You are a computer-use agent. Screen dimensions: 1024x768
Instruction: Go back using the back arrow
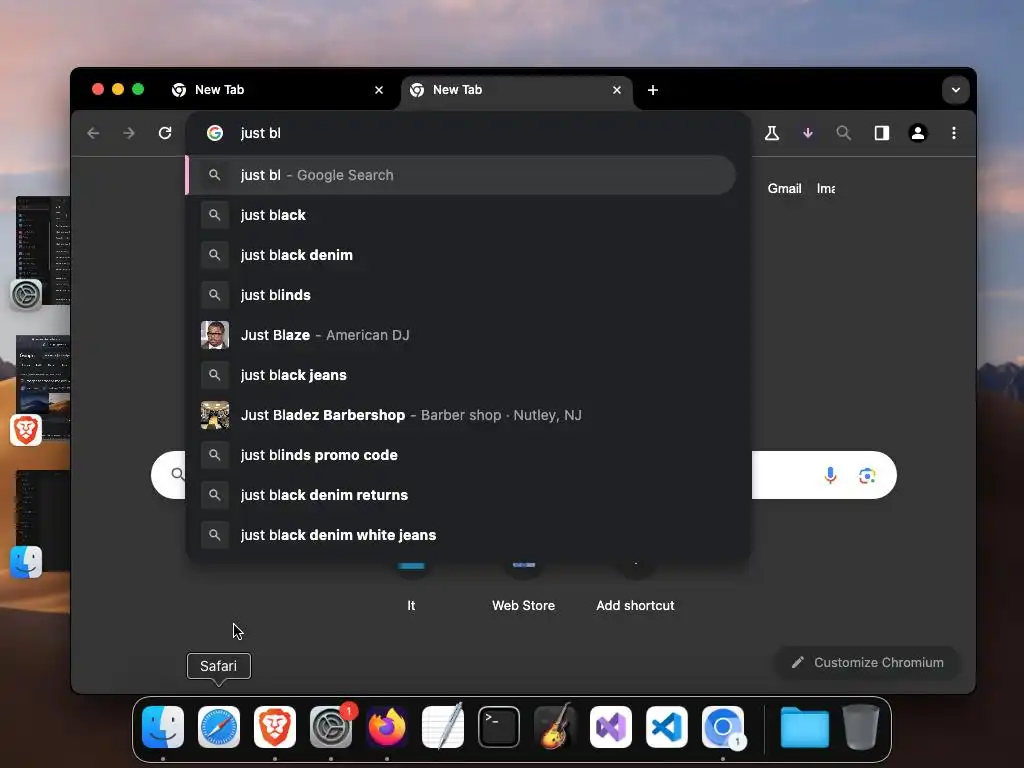[x=93, y=133]
